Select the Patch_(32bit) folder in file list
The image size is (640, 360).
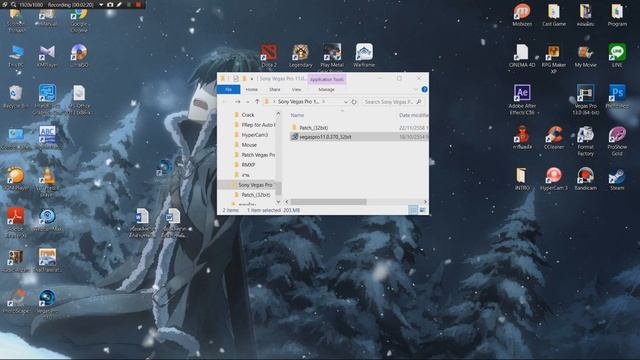tap(313, 128)
